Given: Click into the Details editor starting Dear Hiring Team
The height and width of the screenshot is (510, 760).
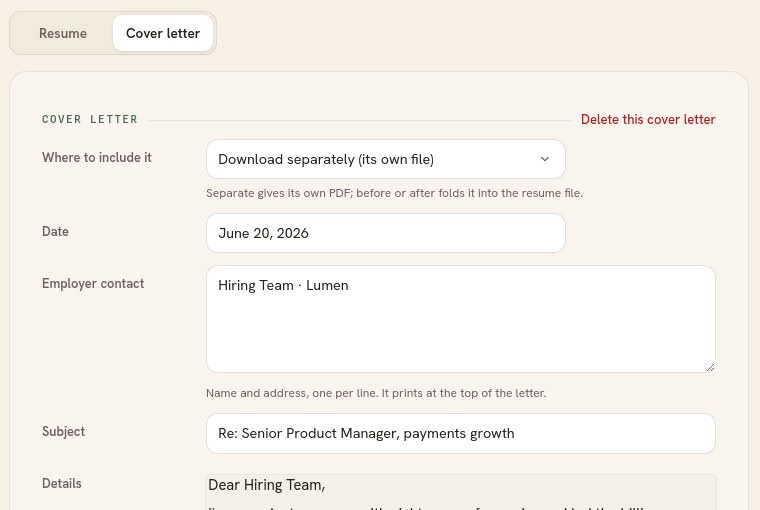Looking at the screenshot, I should (x=461, y=492).
